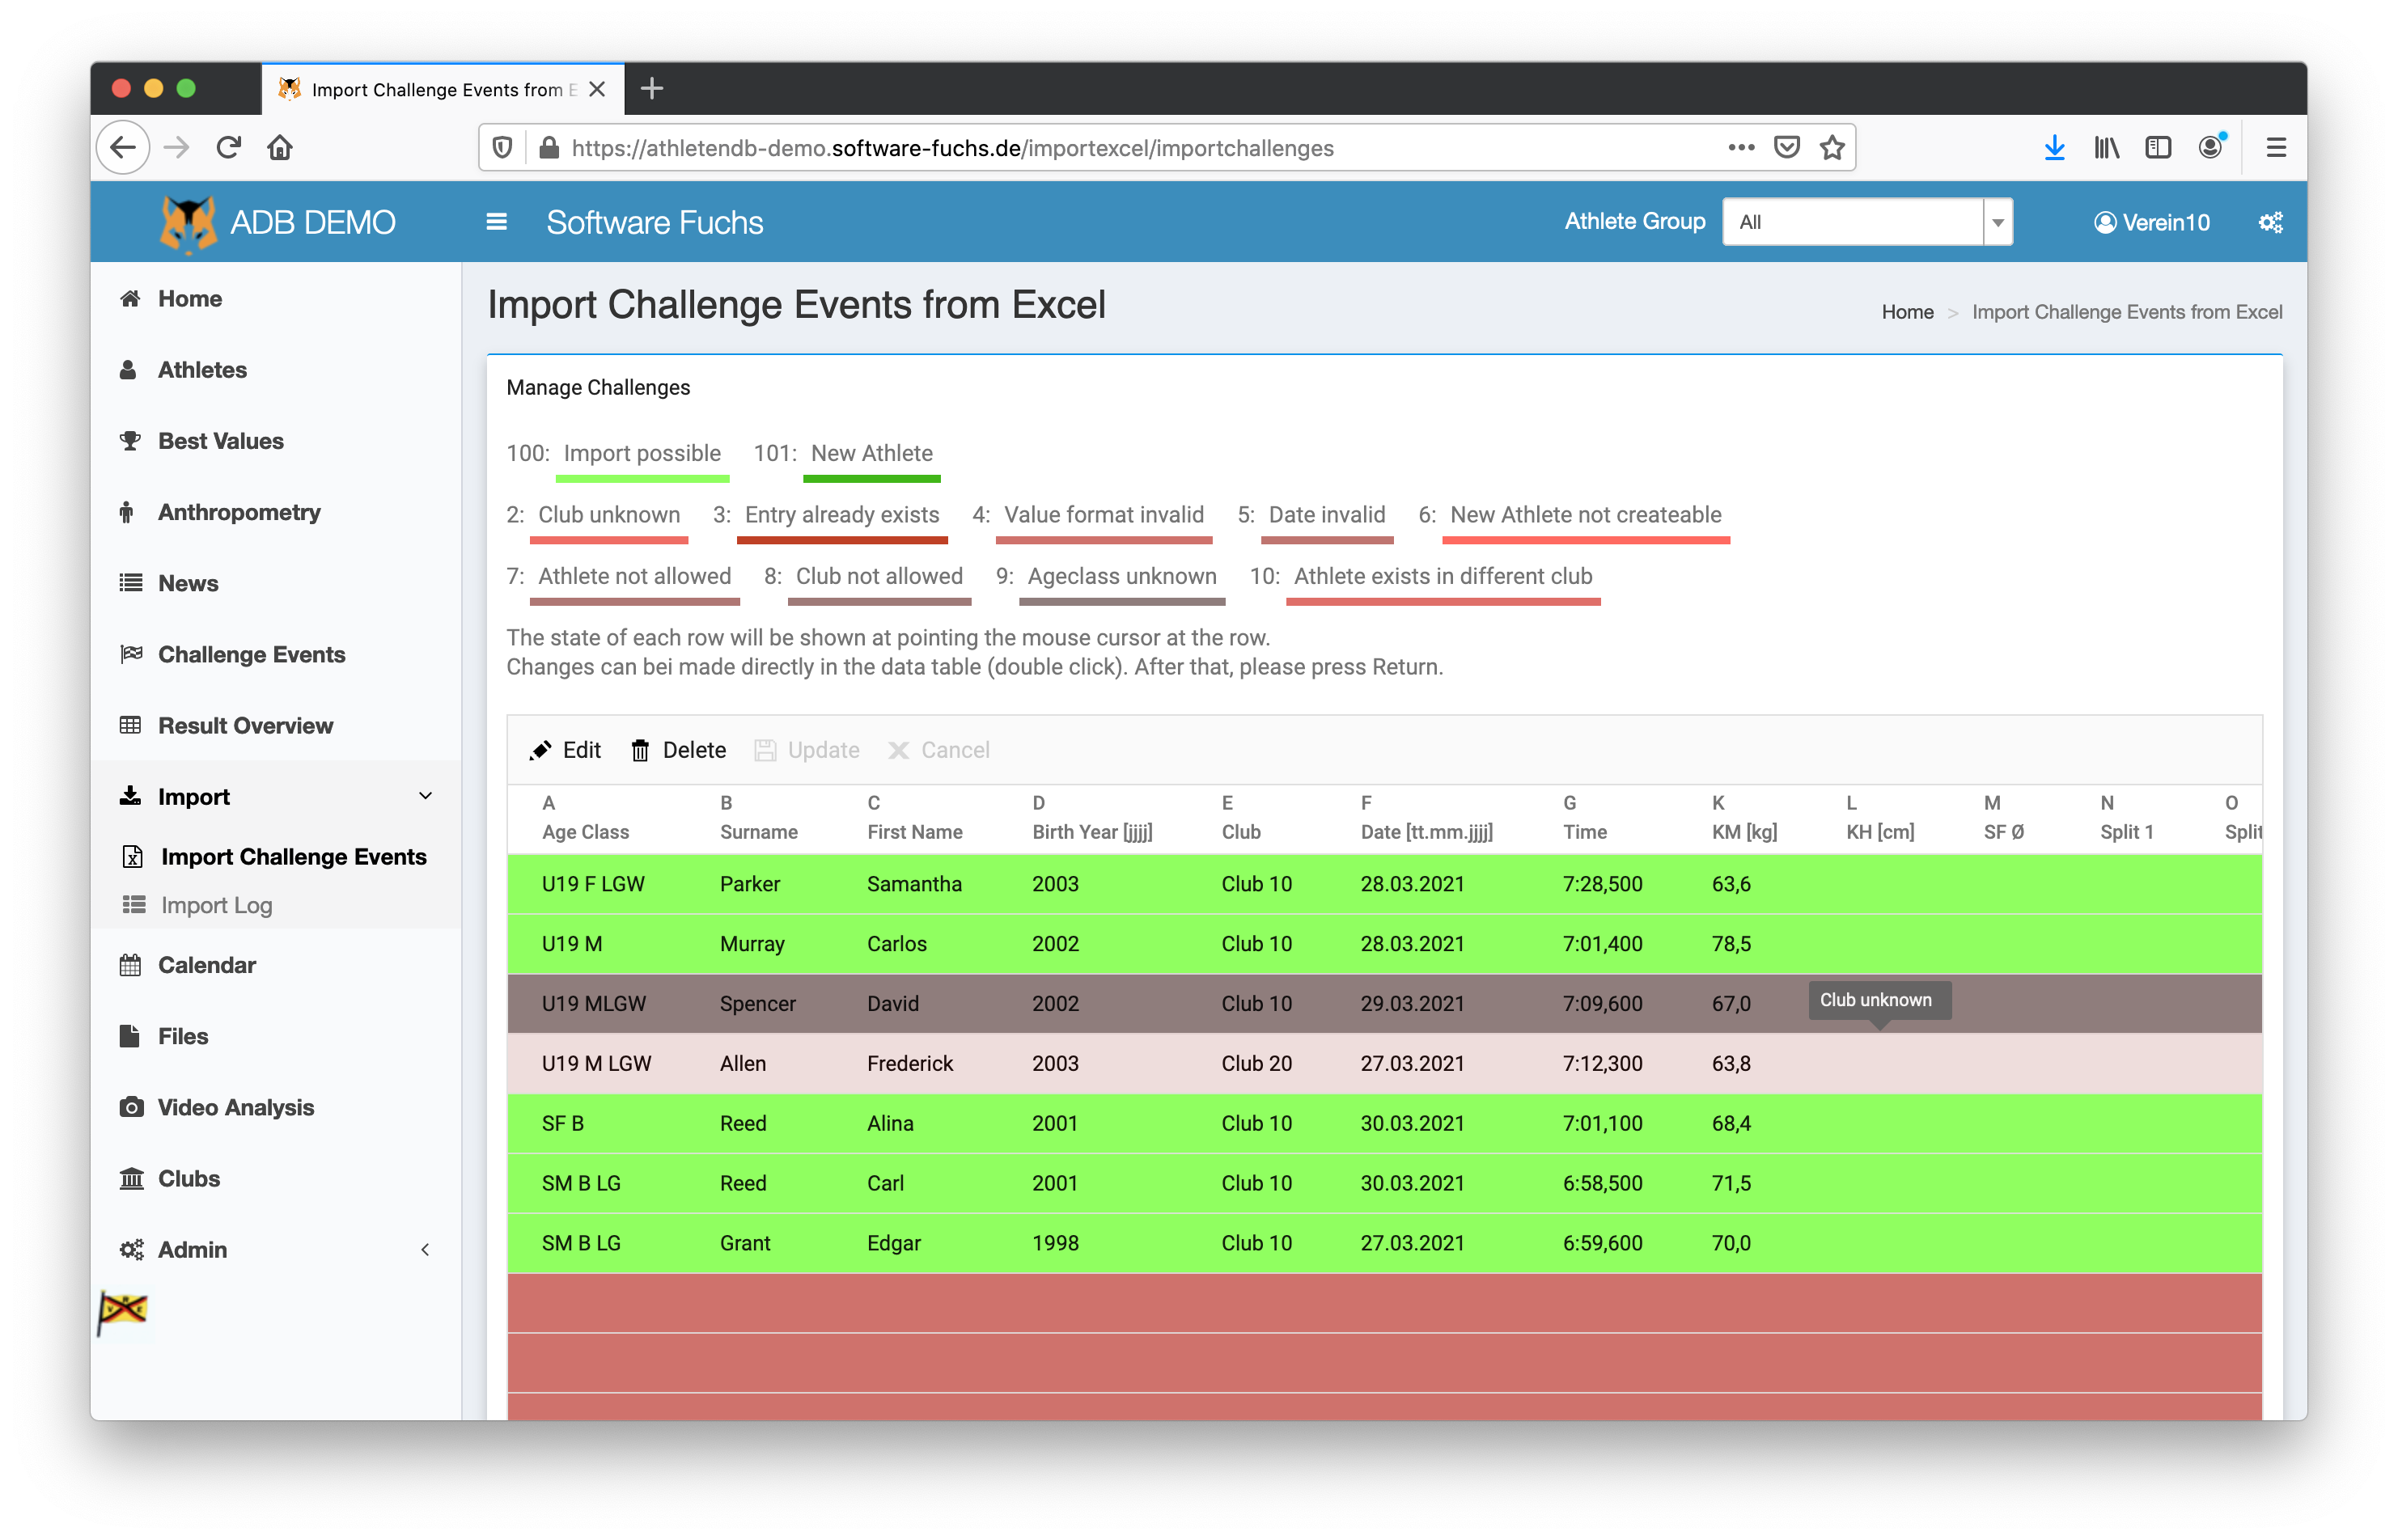
Task: Open News in sidebar
Action: (x=188, y=583)
